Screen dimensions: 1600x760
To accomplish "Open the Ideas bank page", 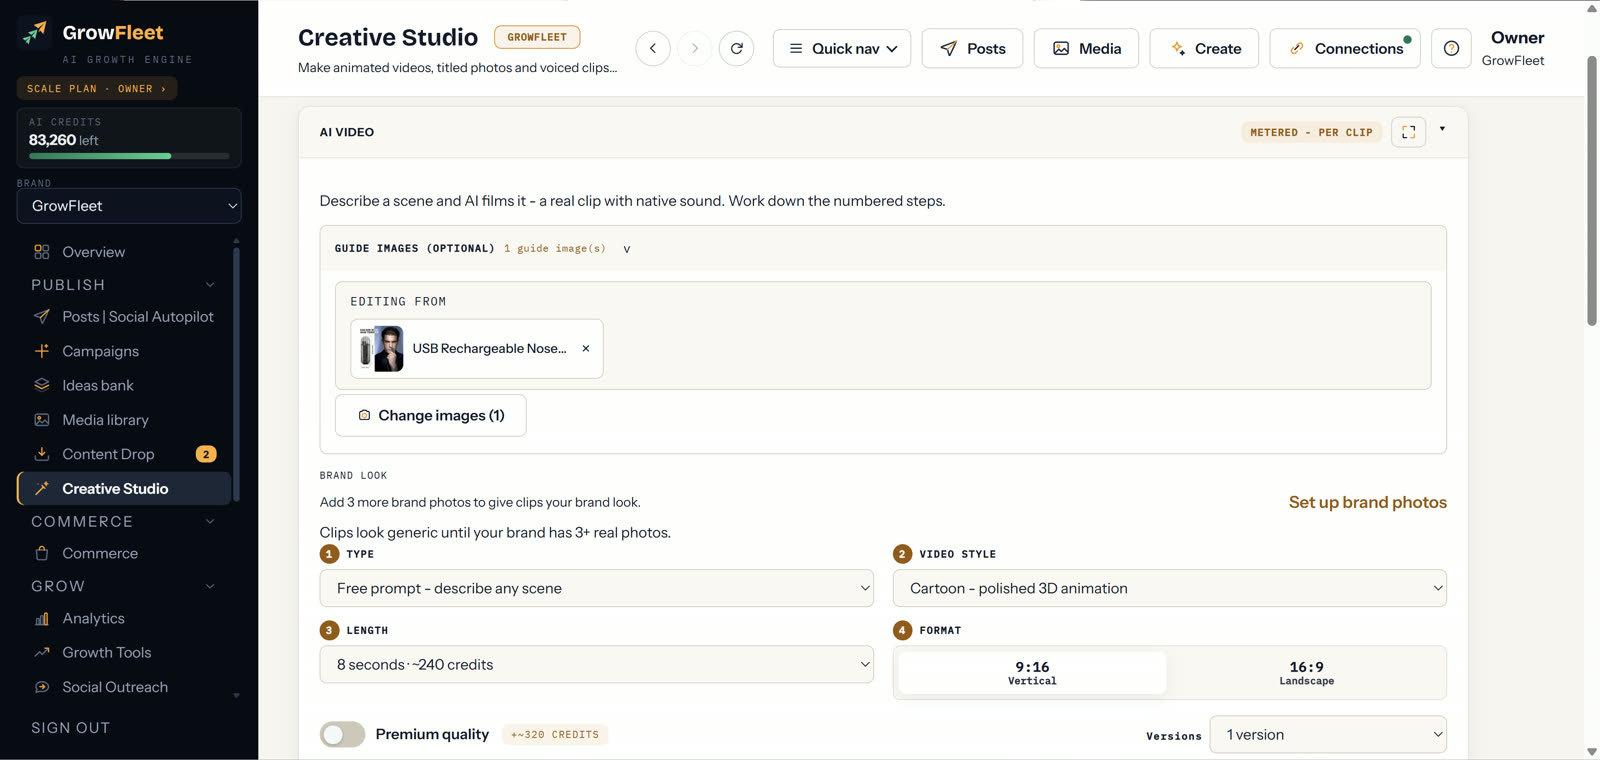I will [124, 385].
